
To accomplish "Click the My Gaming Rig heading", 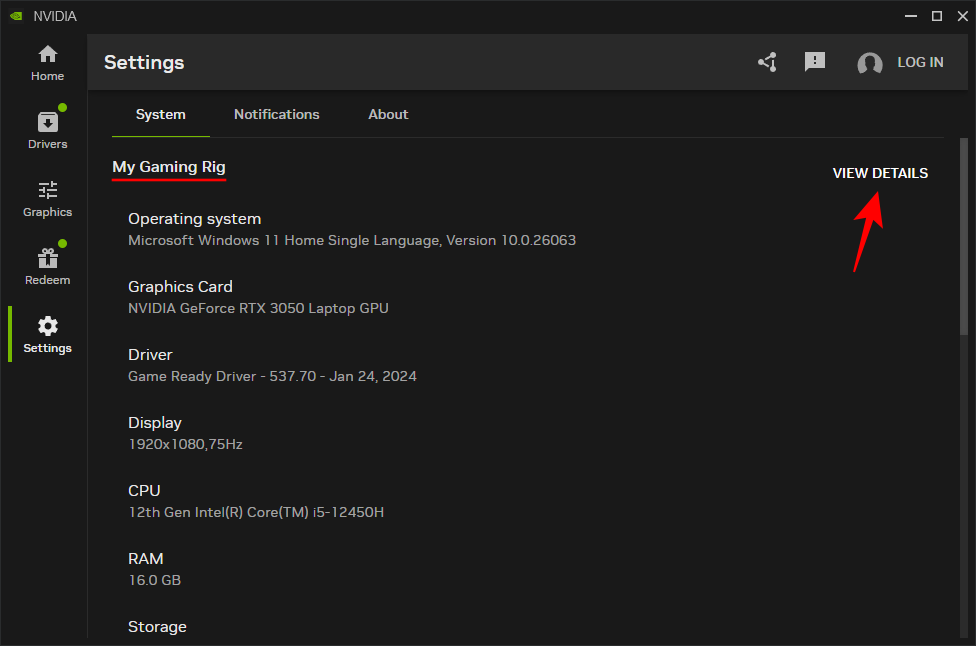I will coord(169,167).
